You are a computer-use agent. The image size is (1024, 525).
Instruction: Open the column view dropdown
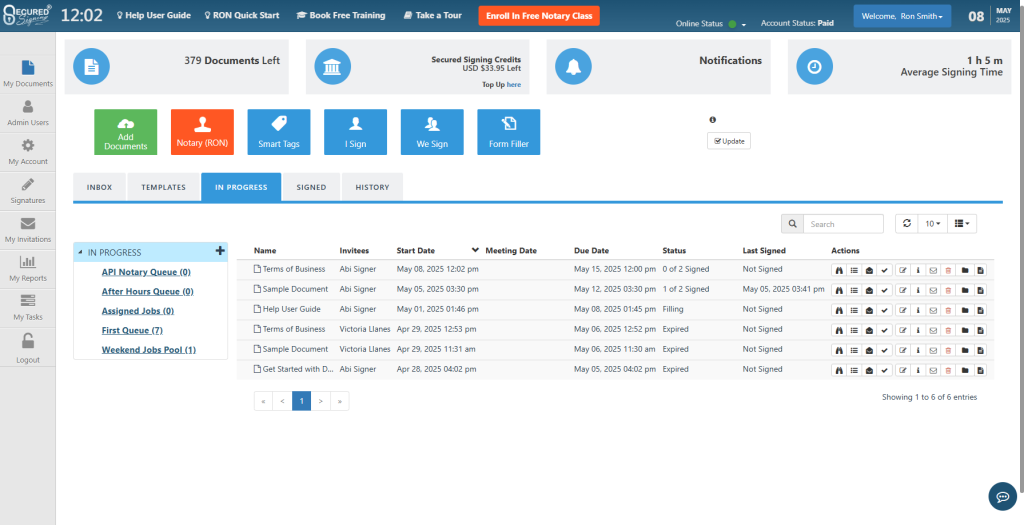(x=962, y=224)
